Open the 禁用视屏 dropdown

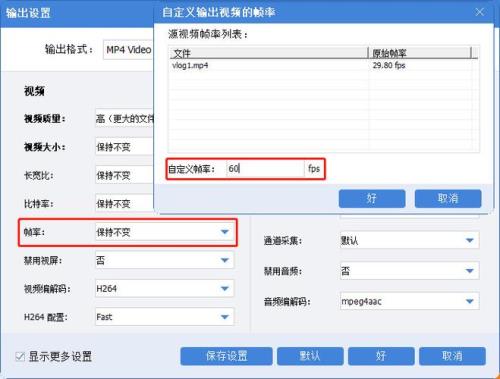pyautogui.click(x=165, y=260)
